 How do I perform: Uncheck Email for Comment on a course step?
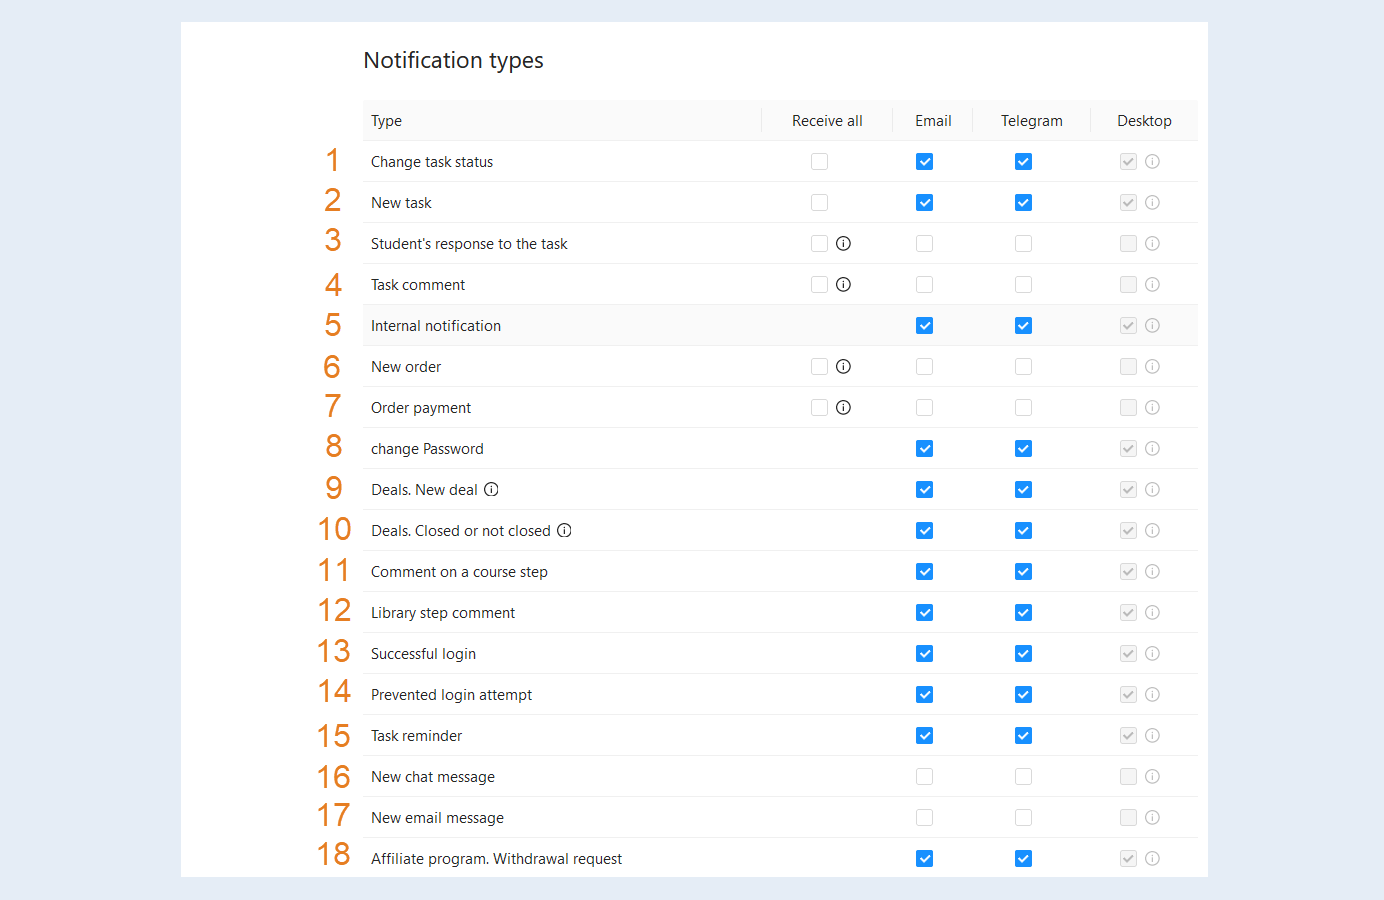tap(924, 571)
